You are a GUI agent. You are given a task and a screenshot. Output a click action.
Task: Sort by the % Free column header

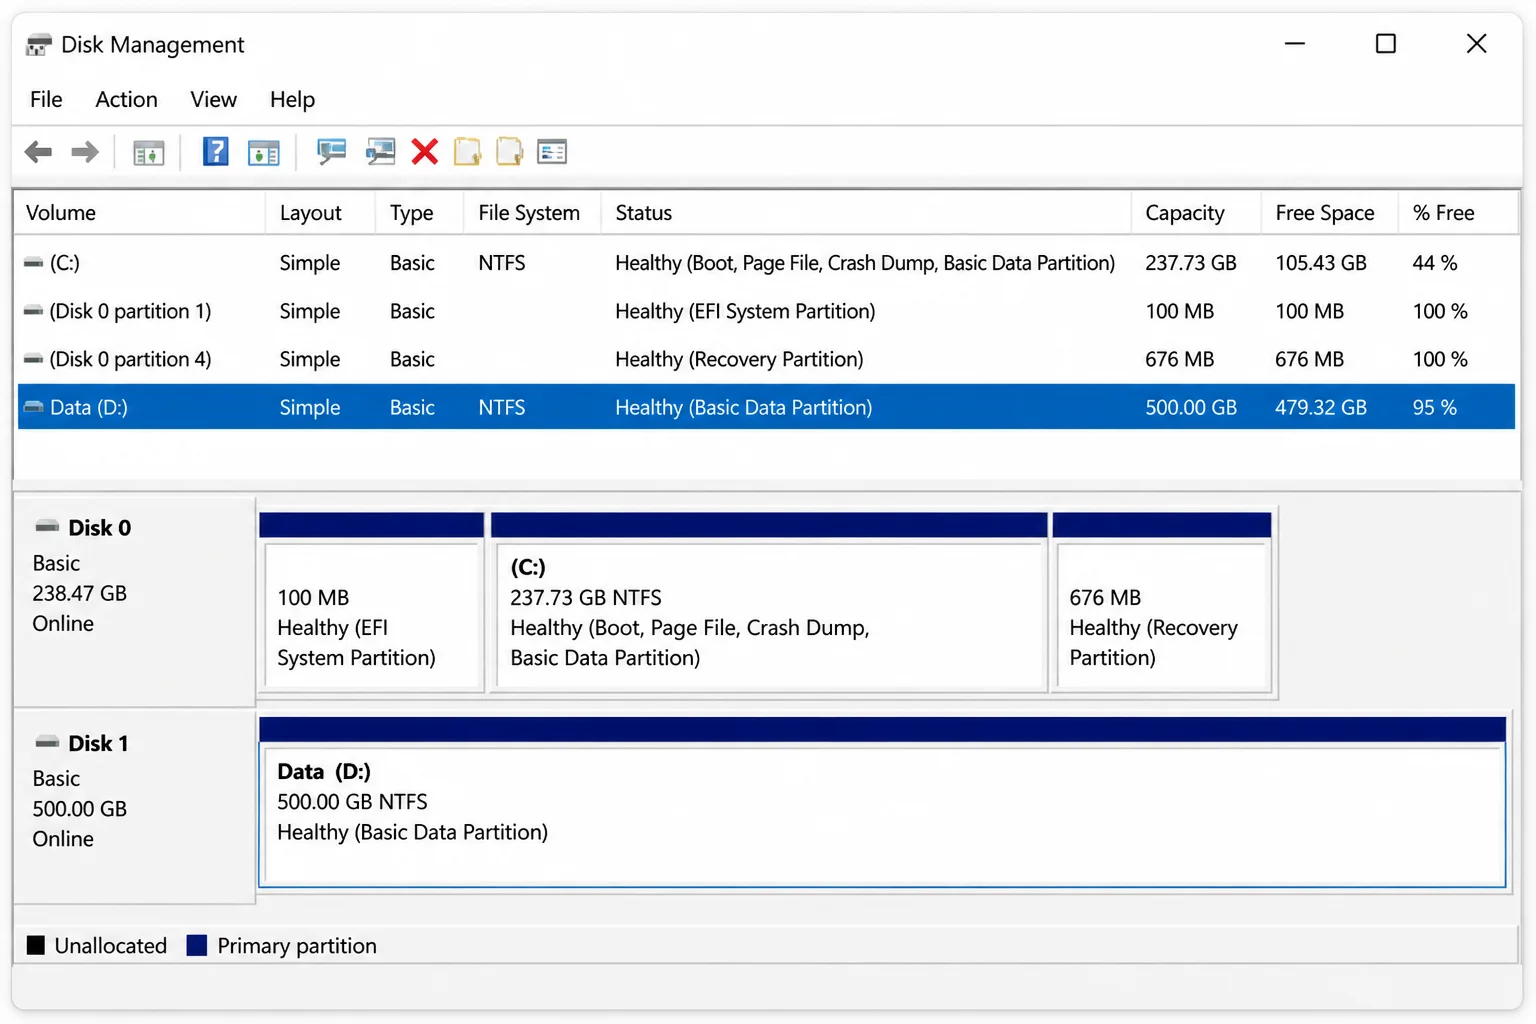[x=1458, y=213]
